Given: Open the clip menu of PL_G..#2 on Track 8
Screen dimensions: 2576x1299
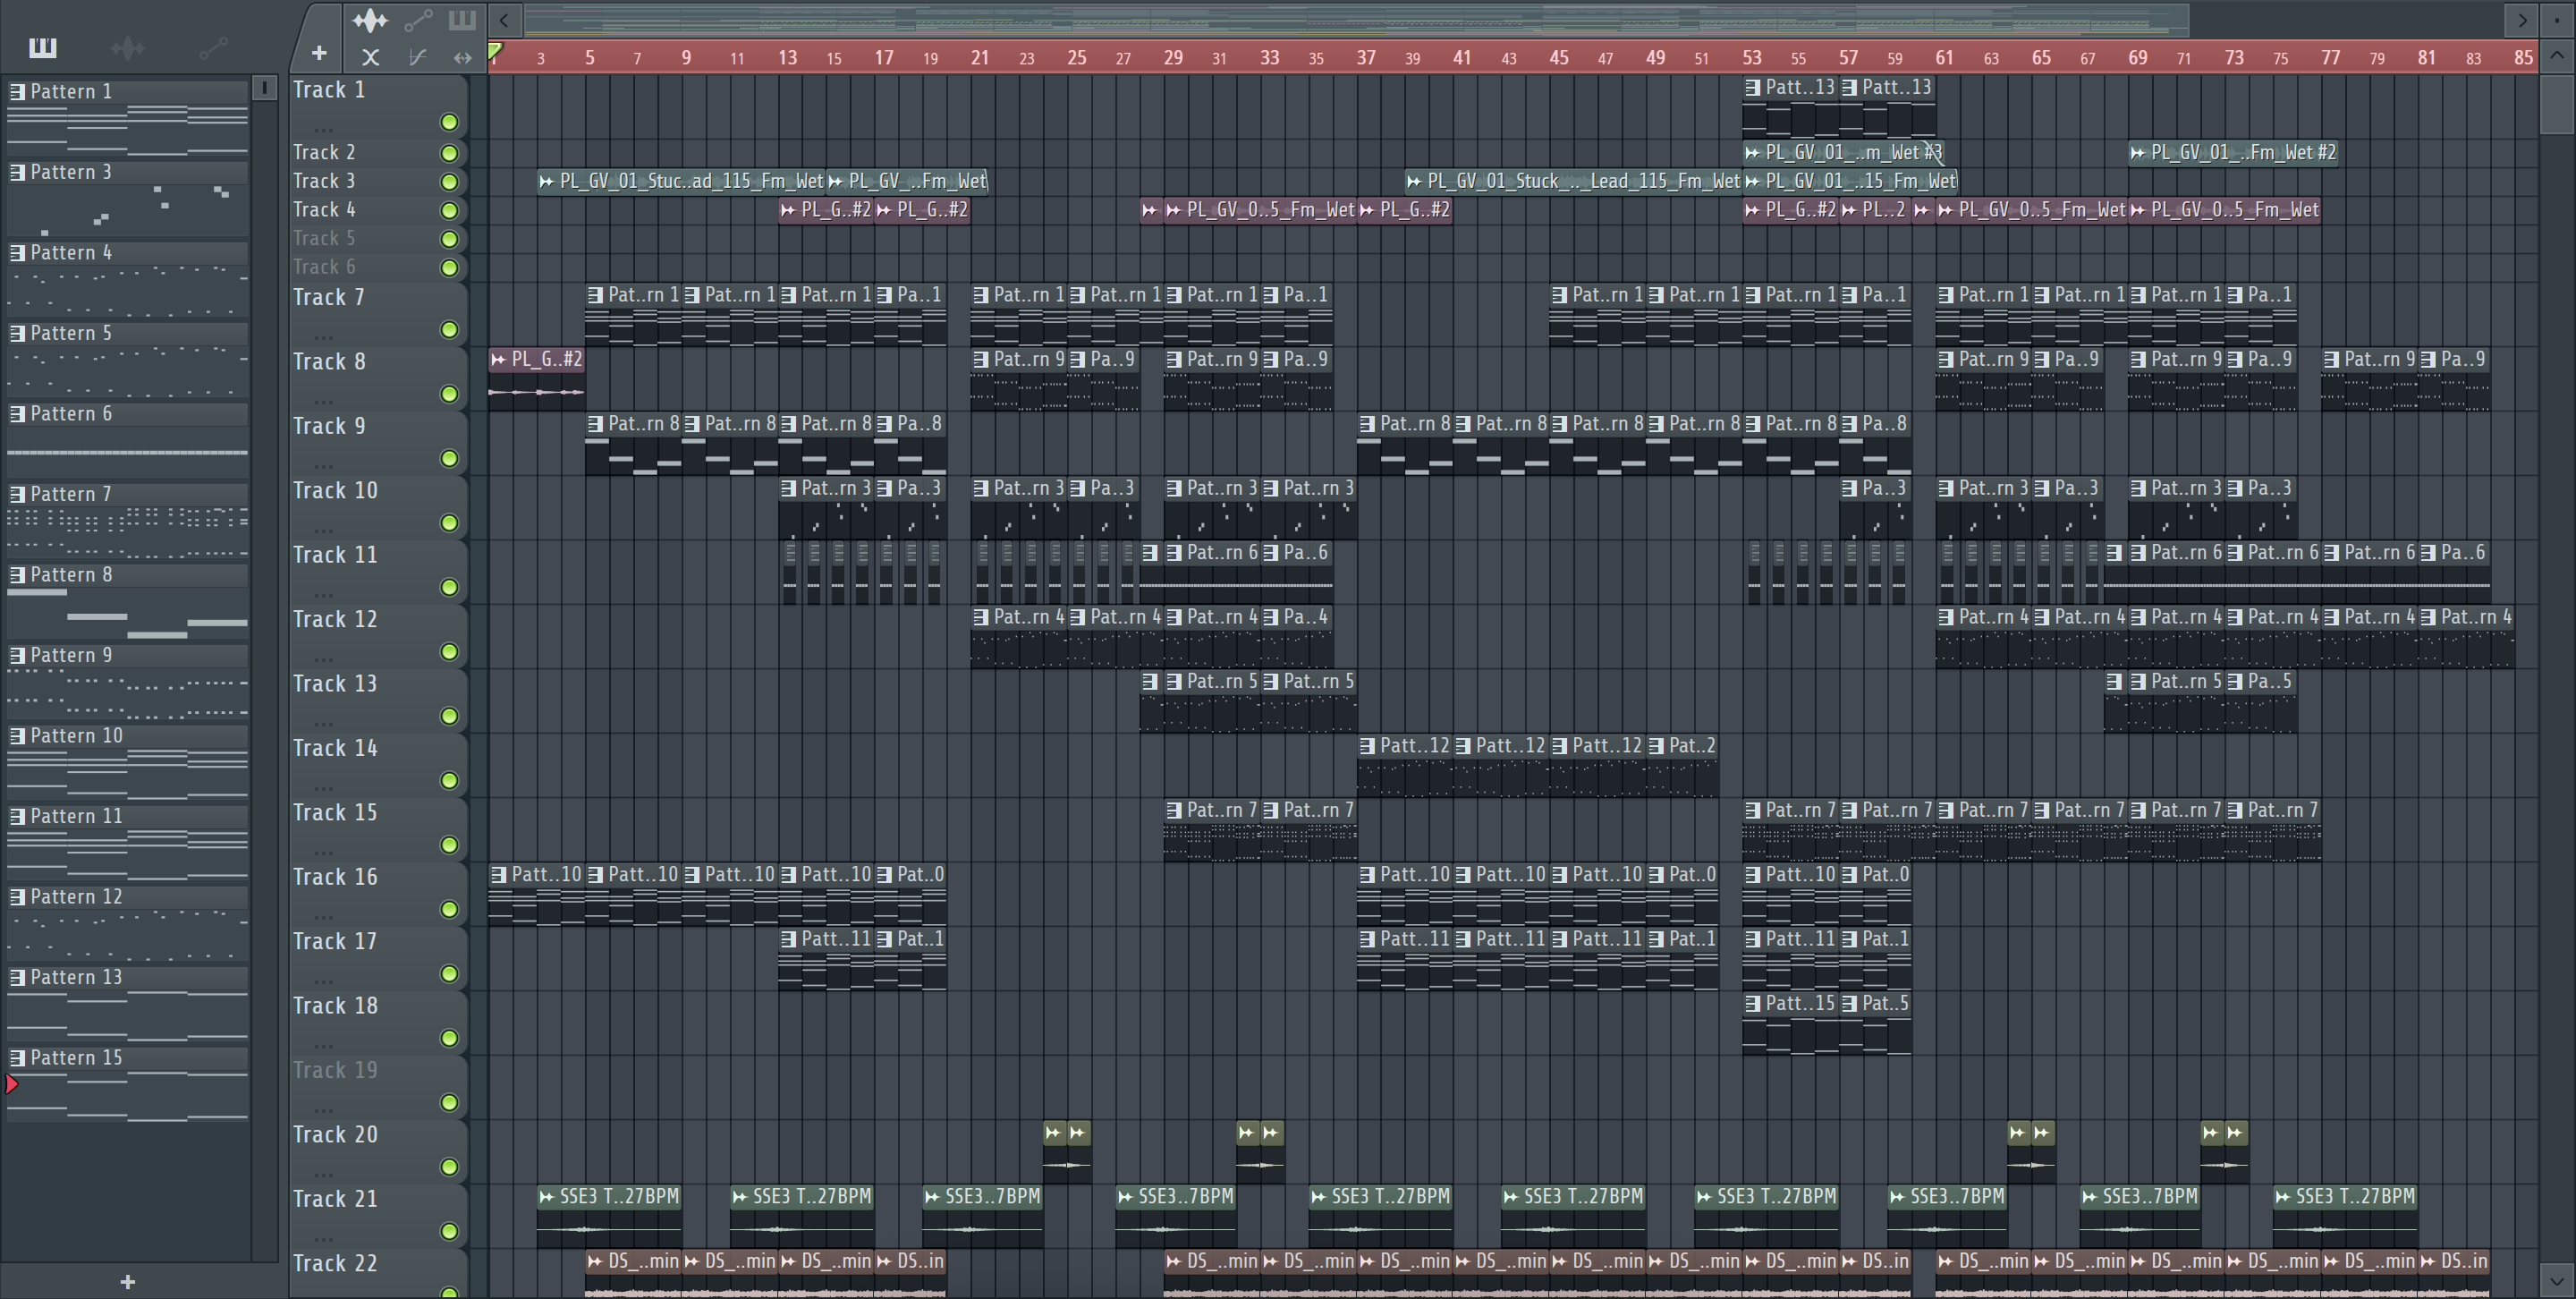Looking at the screenshot, I should 498,359.
